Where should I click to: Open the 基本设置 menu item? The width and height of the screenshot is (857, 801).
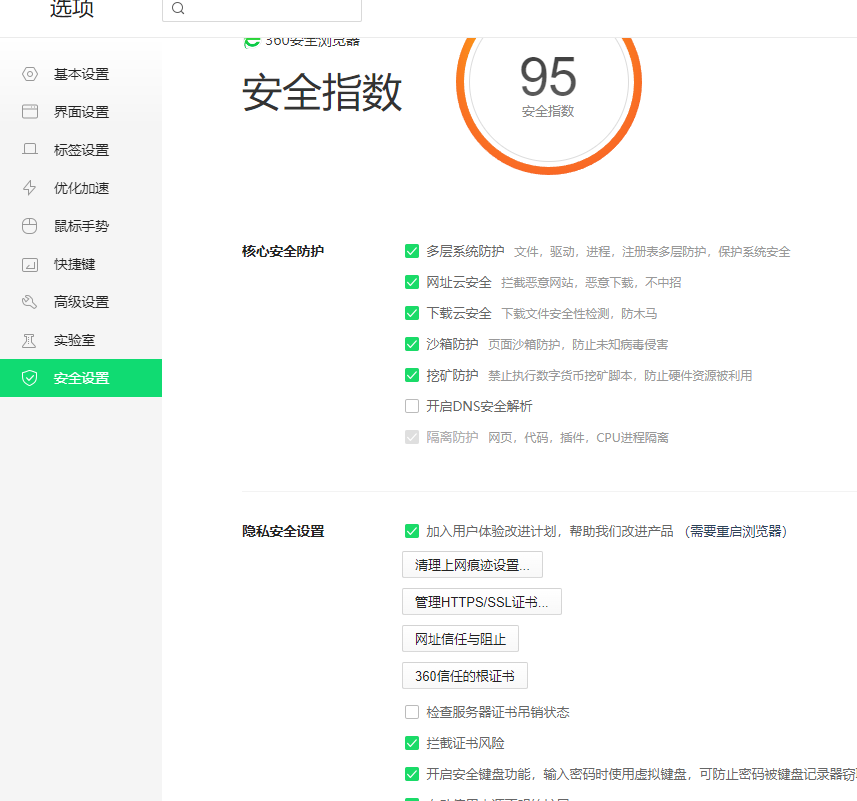[81, 74]
